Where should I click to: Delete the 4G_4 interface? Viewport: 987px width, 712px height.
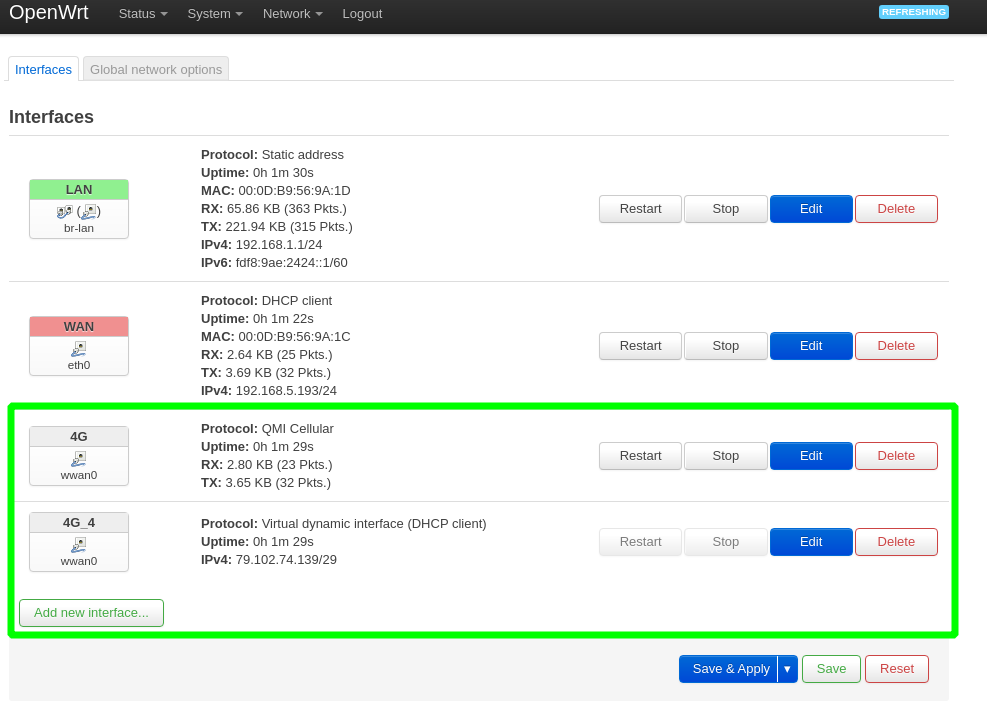pos(896,542)
